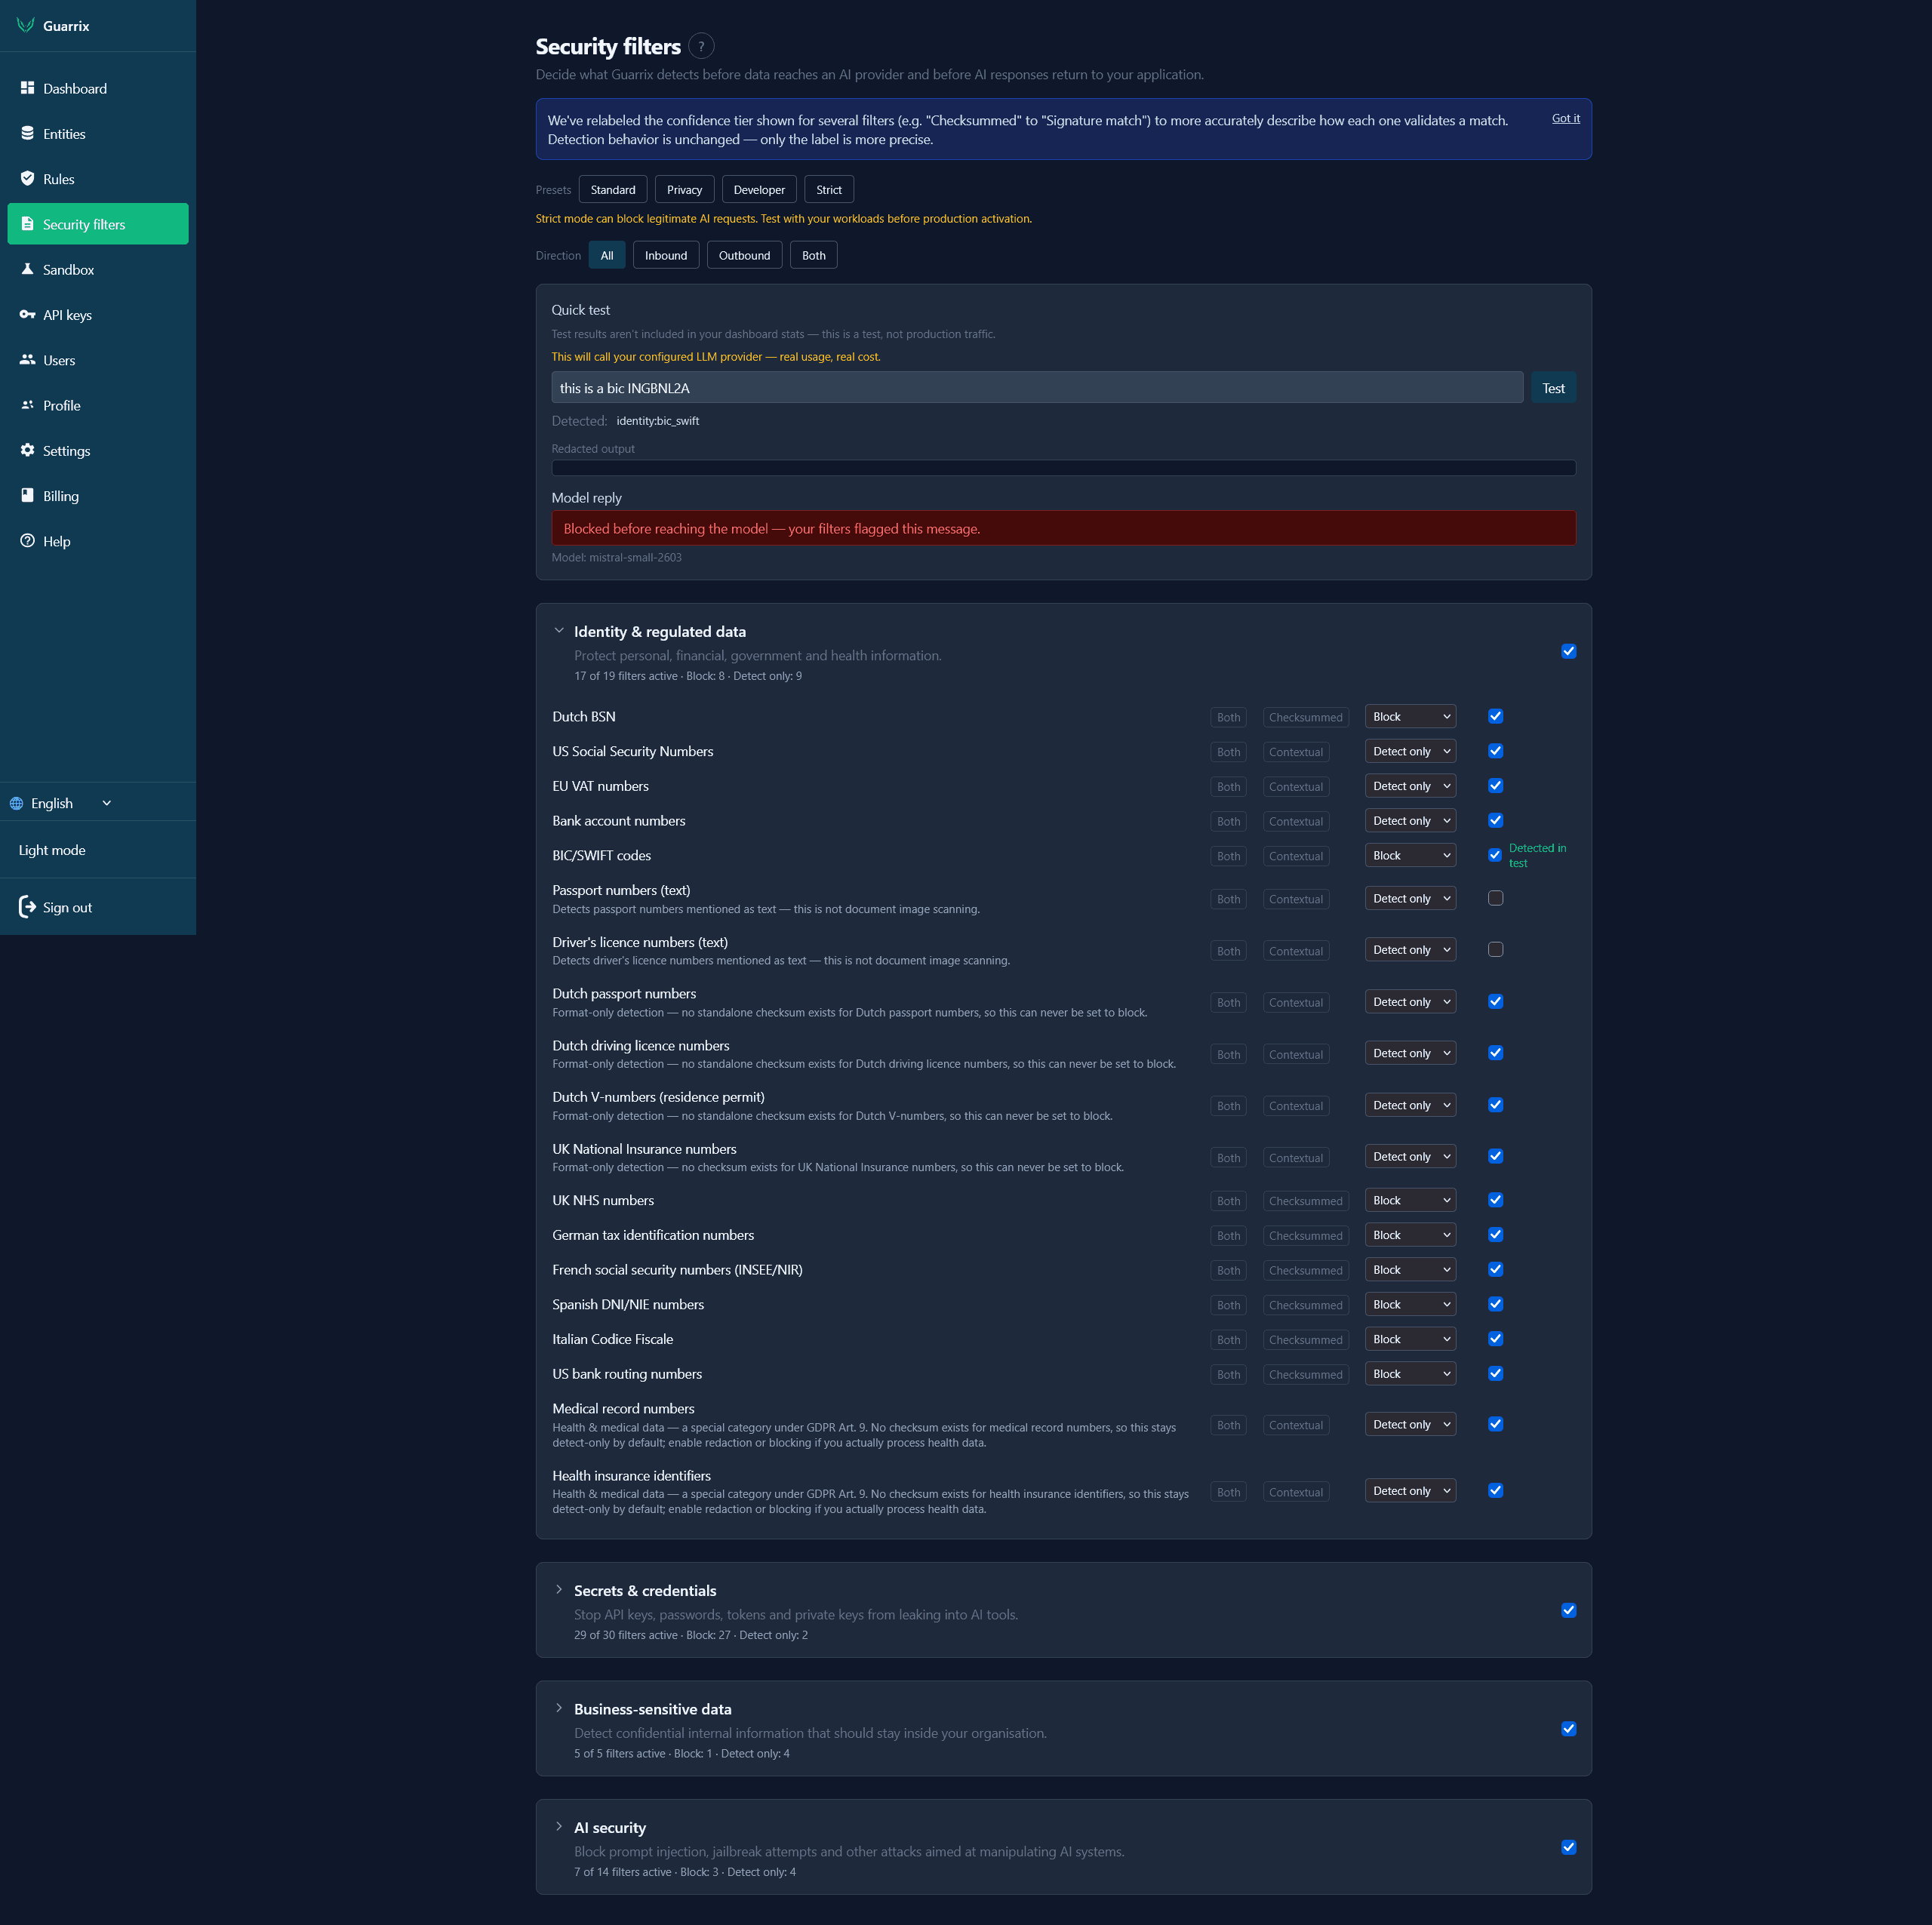
Task: Expand the Business-sensitive data section
Action: (x=559, y=1708)
